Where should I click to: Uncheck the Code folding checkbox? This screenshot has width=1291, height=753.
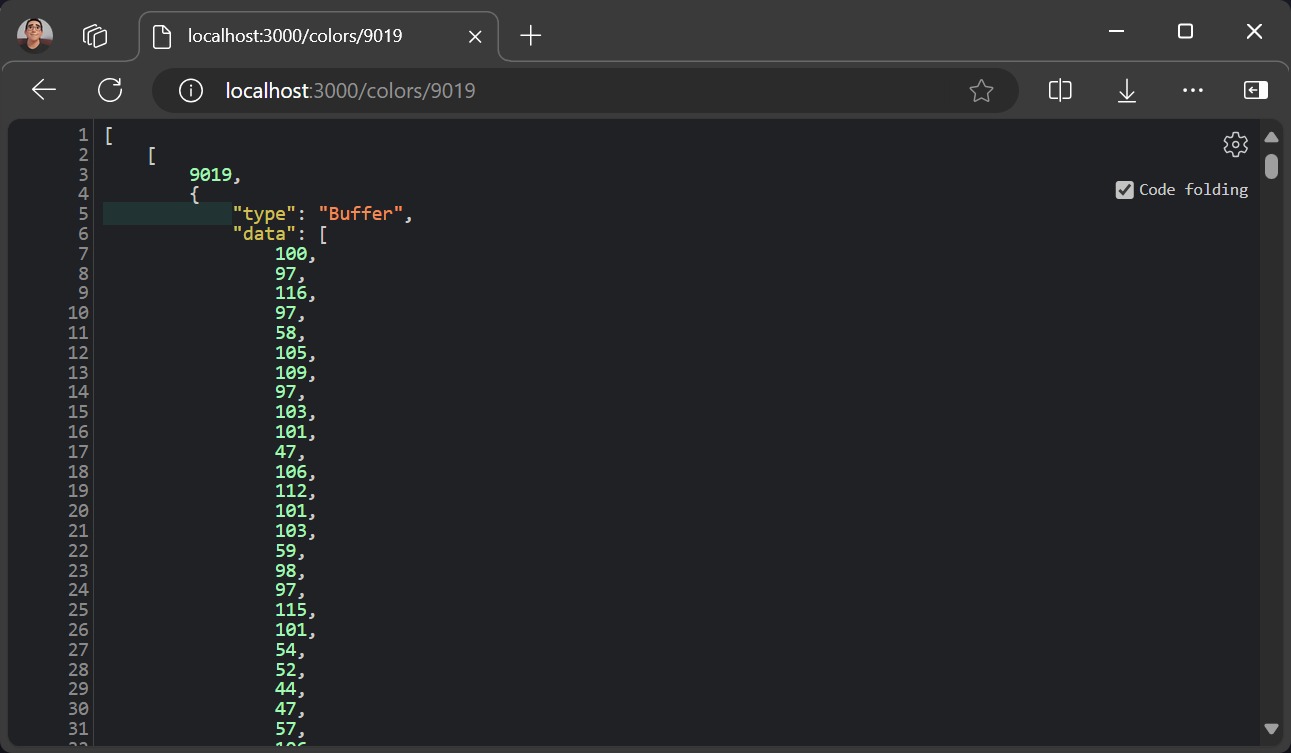click(x=1124, y=190)
